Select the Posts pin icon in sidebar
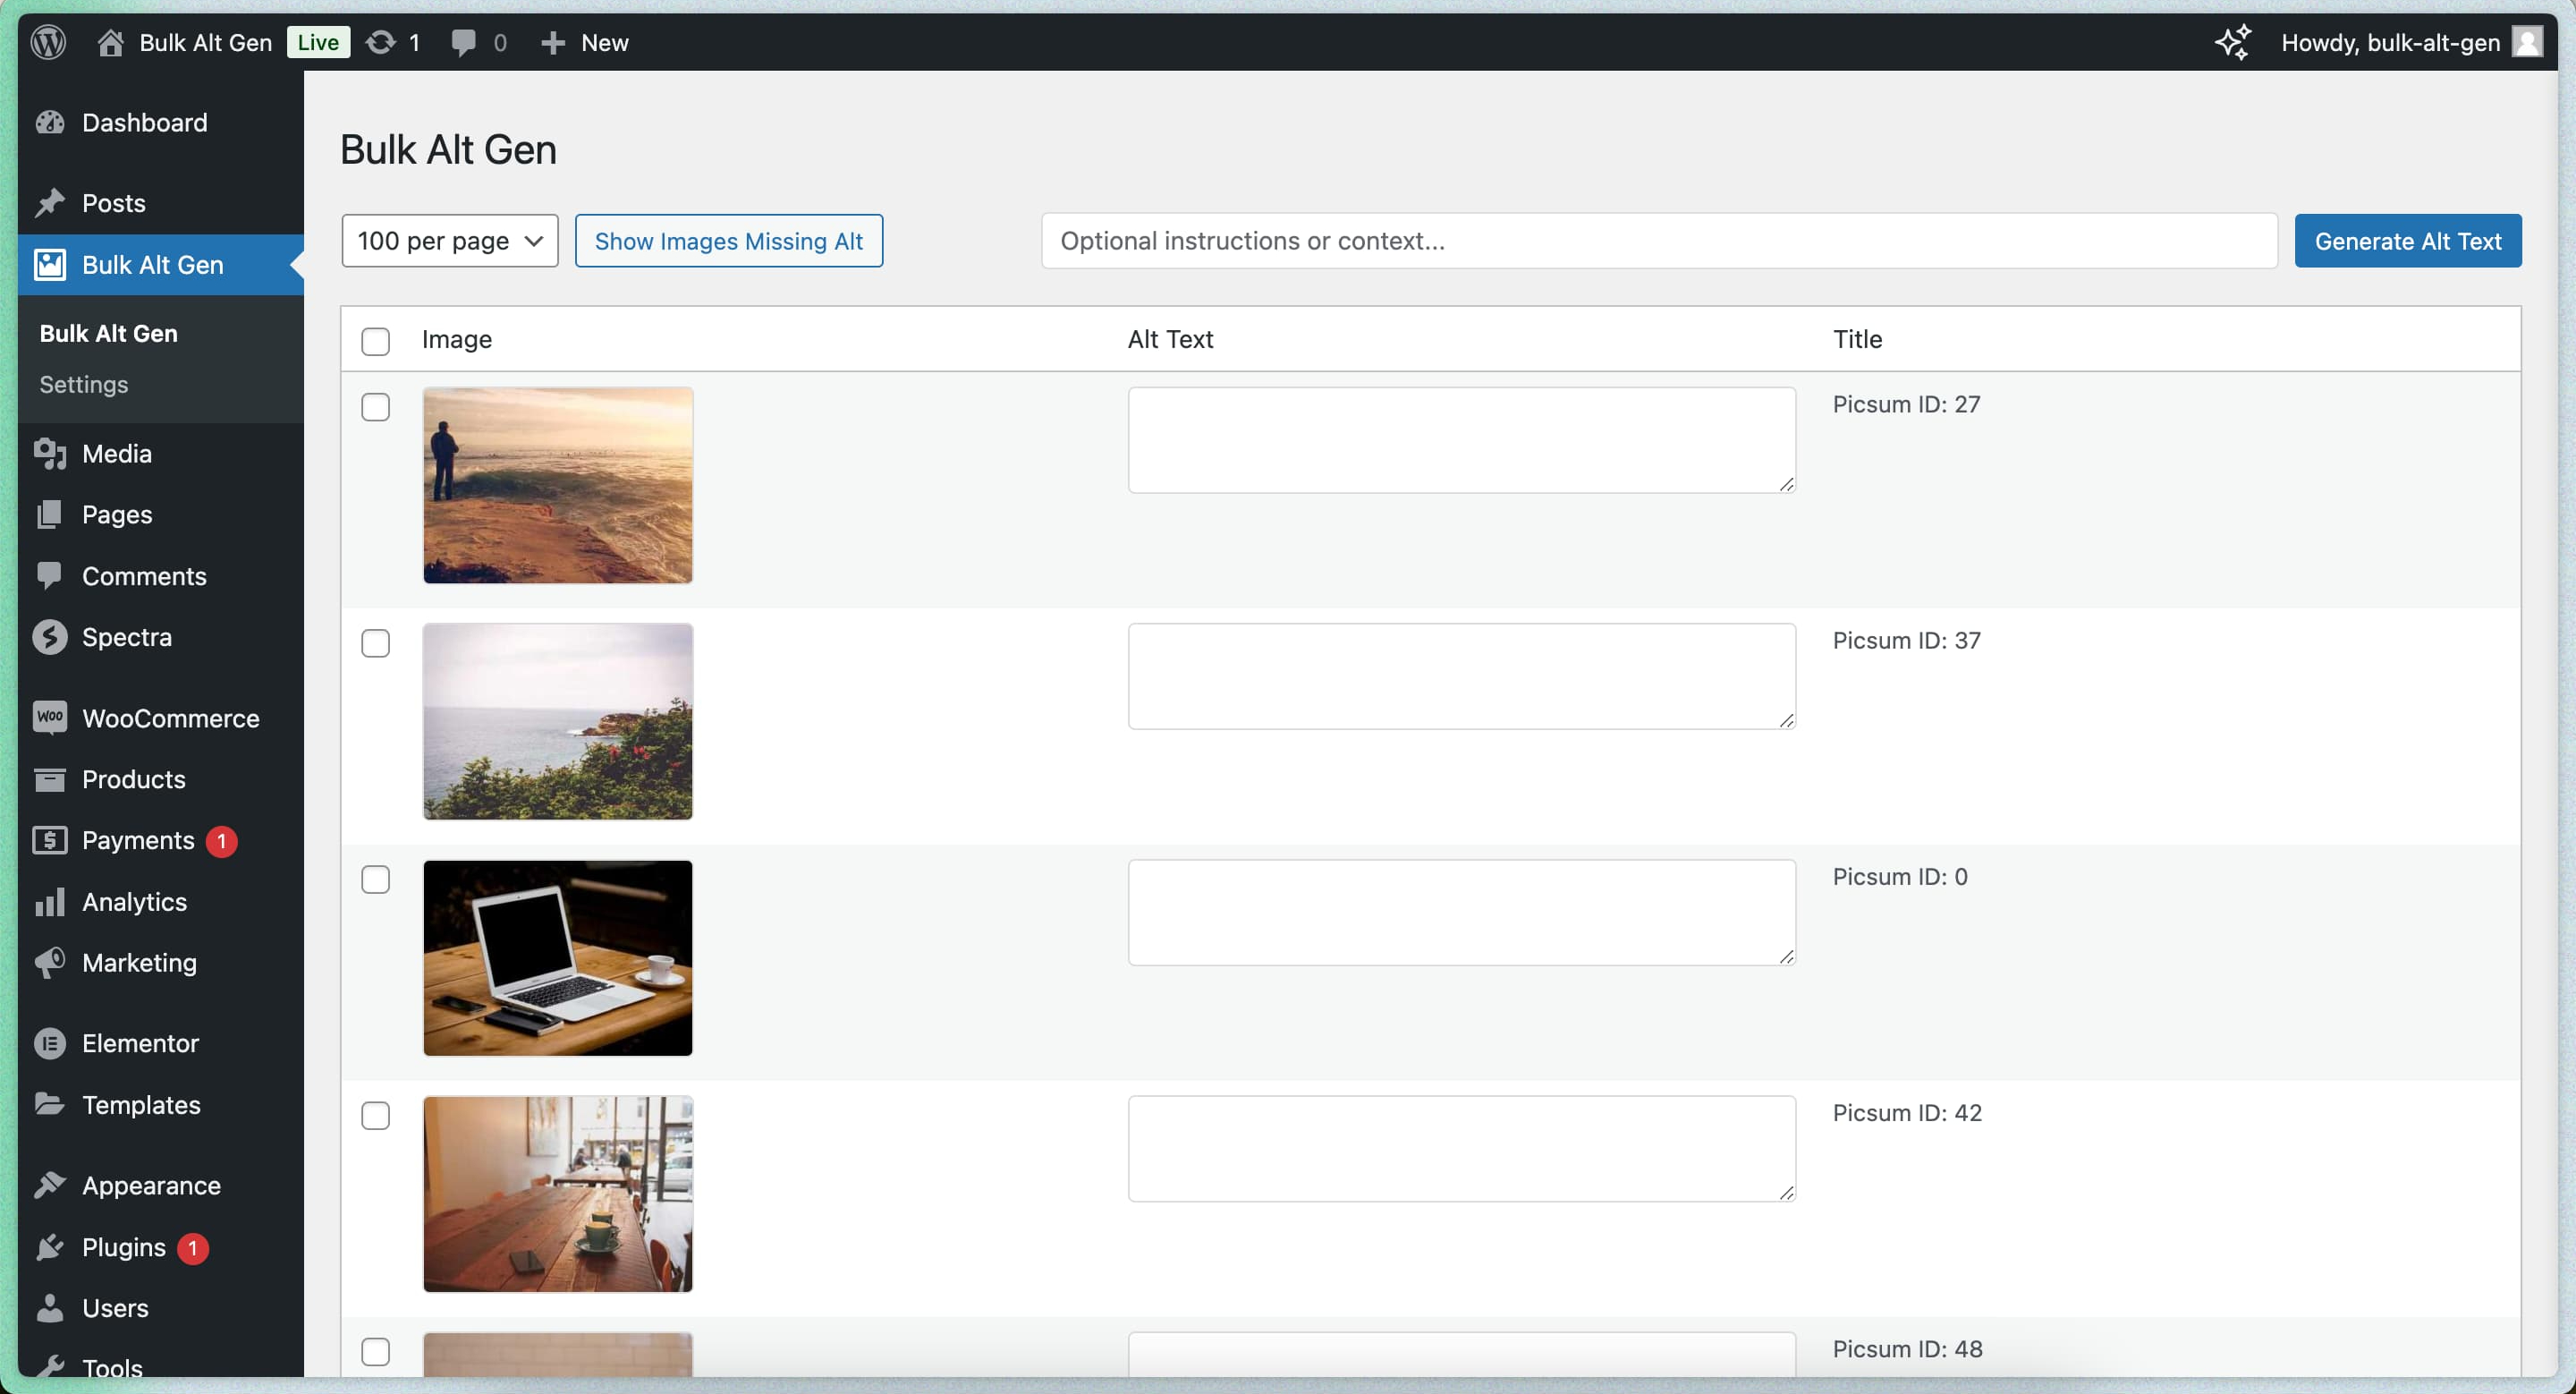The width and height of the screenshot is (2576, 1394). [x=49, y=202]
